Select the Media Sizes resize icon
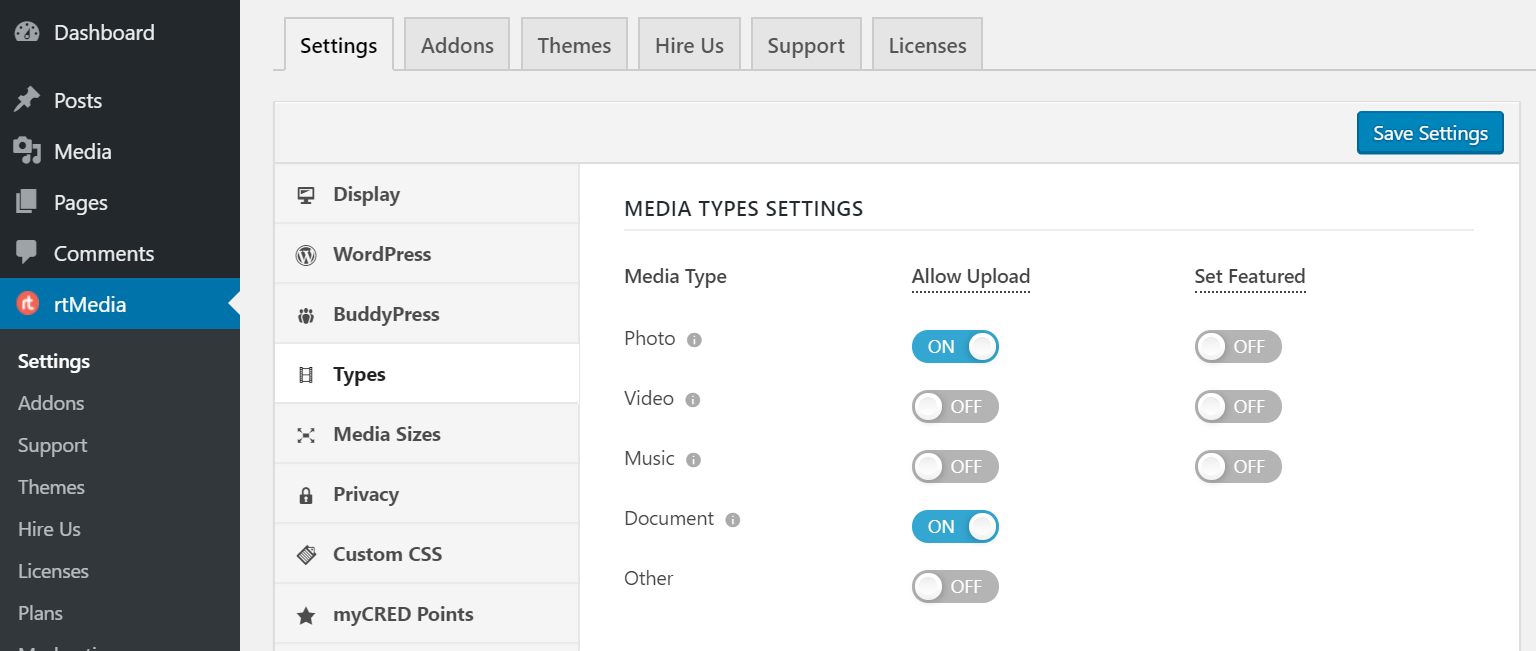The image size is (1536, 651). point(307,433)
